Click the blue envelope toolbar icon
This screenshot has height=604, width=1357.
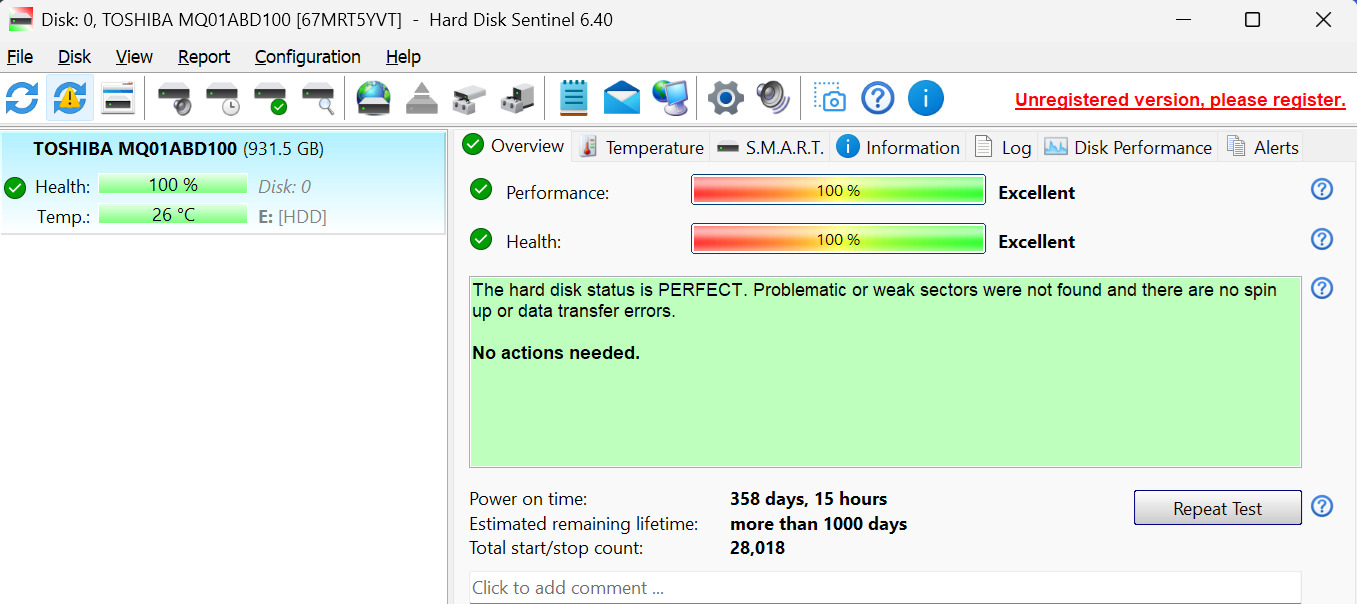pyautogui.click(x=622, y=98)
